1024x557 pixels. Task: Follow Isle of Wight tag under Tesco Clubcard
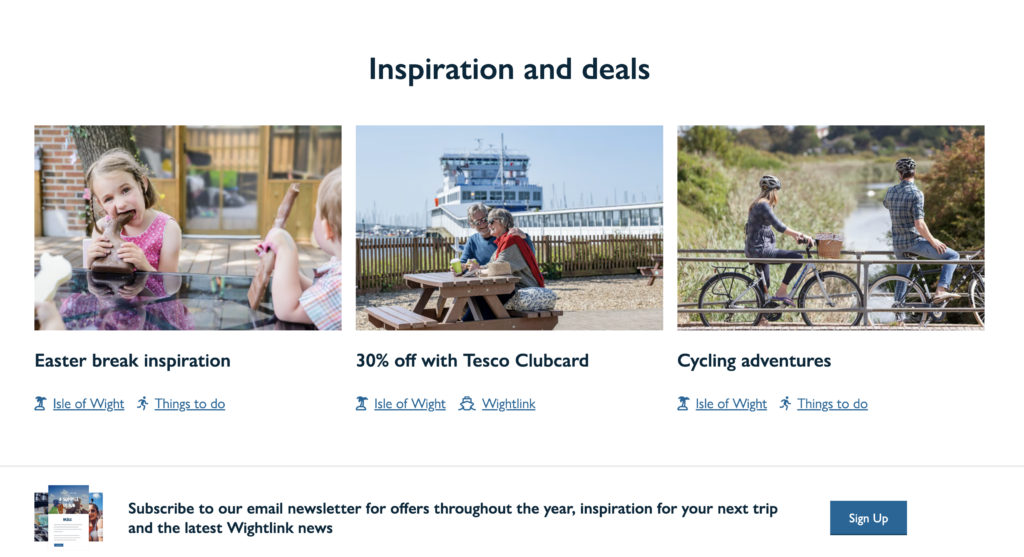410,404
